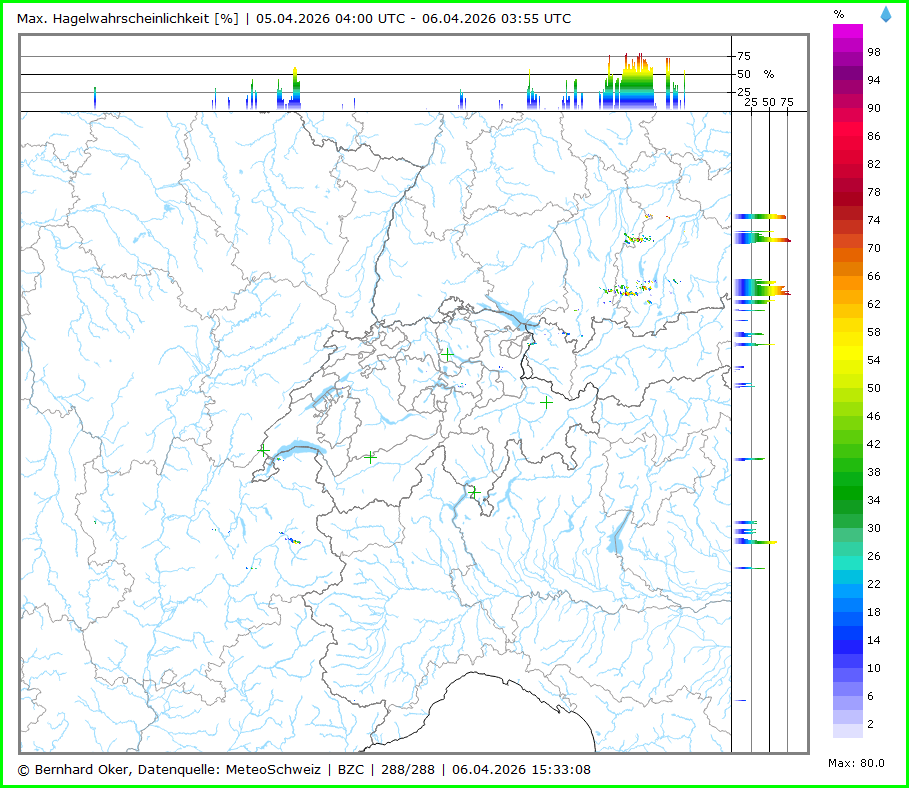The height and width of the screenshot is (788, 909).
Task: Select the magenta 98% legend color
Action: coord(848,51)
